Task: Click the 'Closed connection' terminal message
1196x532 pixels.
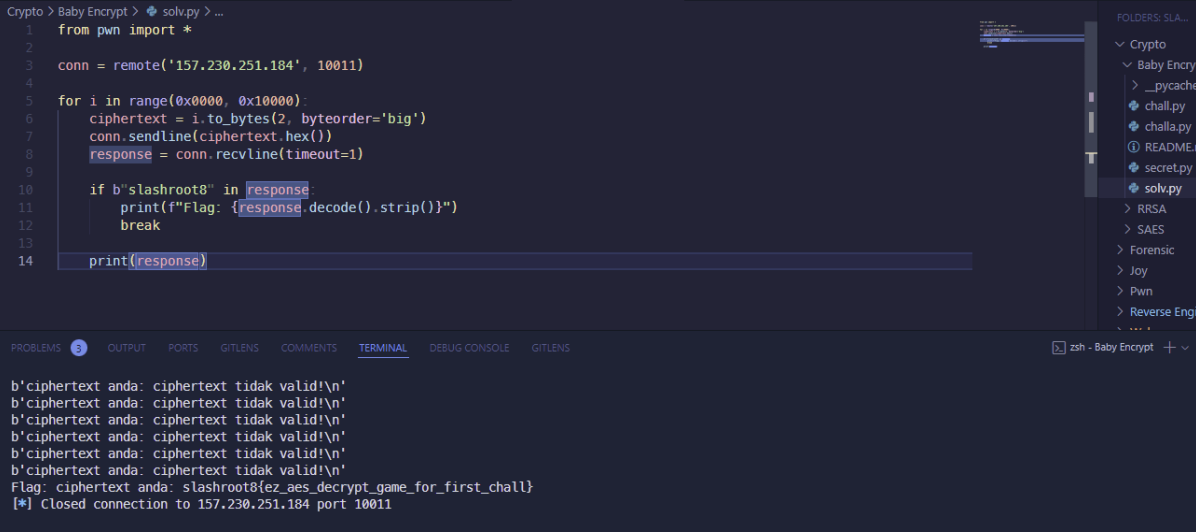Action: pos(201,504)
